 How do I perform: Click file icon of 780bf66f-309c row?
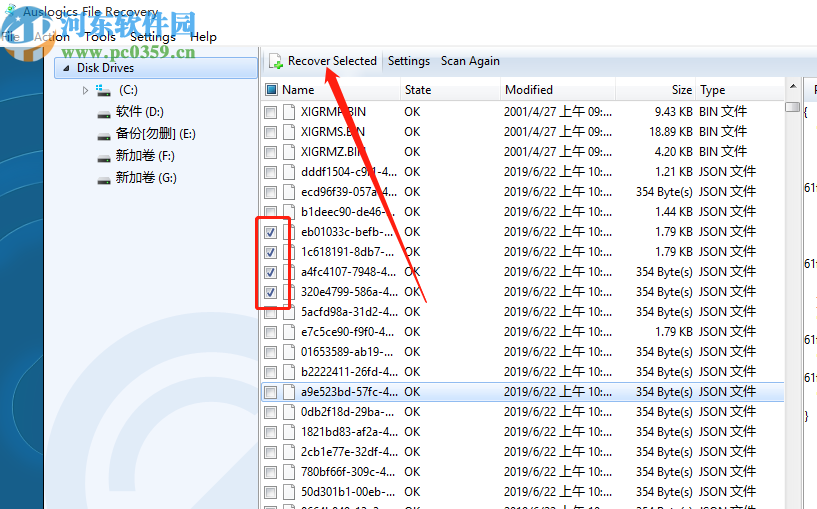coord(289,472)
